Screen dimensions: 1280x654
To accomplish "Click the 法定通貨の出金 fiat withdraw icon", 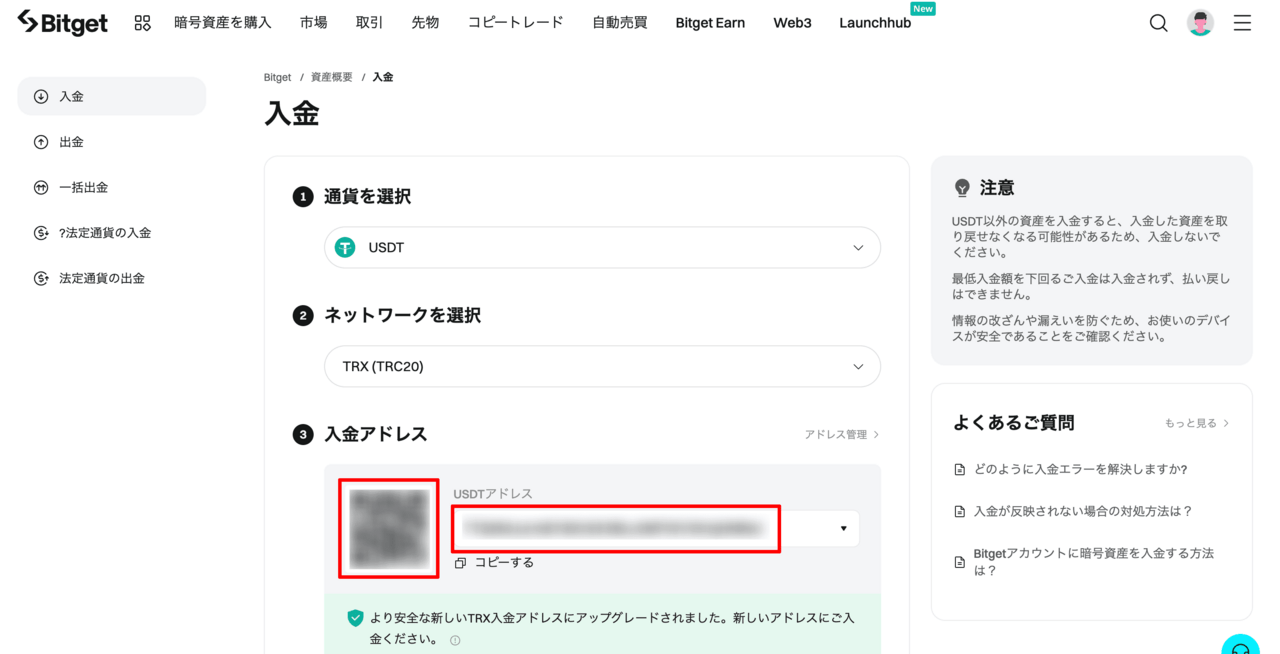I will tap(41, 278).
